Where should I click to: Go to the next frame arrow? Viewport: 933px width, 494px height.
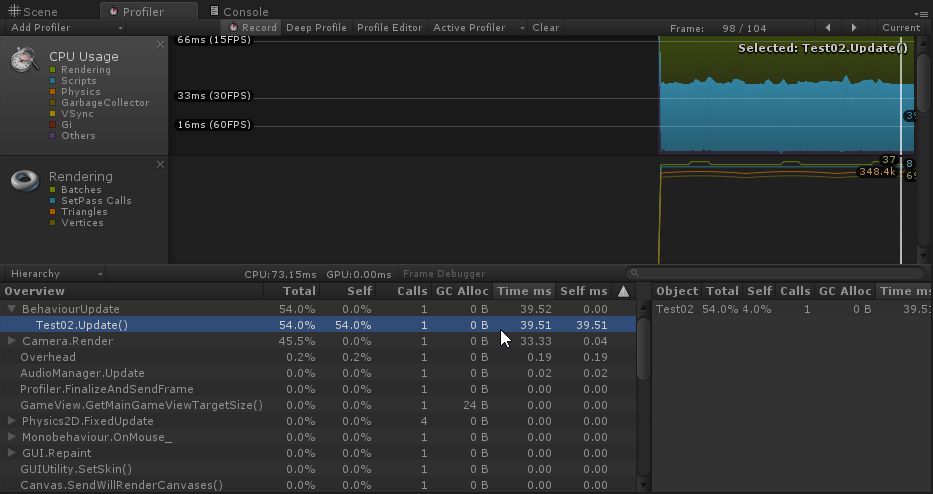[x=854, y=27]
